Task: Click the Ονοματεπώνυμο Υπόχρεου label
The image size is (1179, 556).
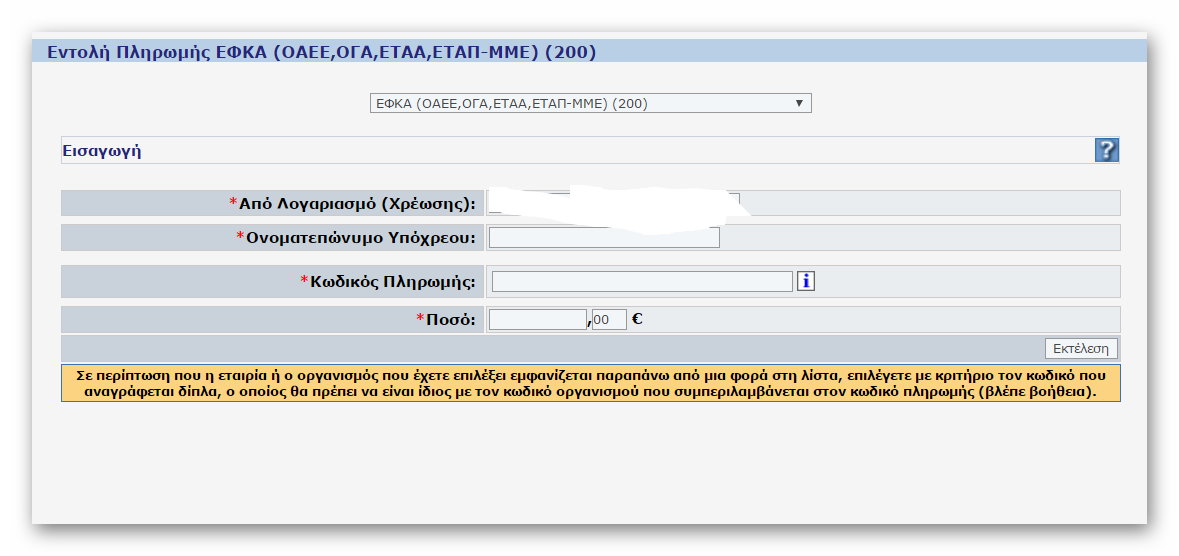Action: pos(360,237)
